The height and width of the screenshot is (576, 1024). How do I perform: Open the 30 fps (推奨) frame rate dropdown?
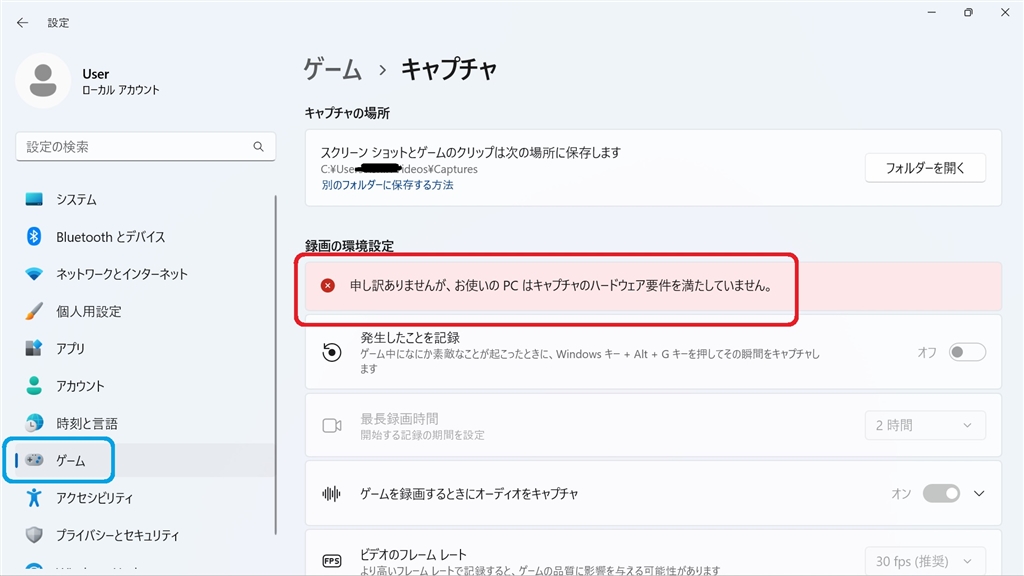[925, 561]
